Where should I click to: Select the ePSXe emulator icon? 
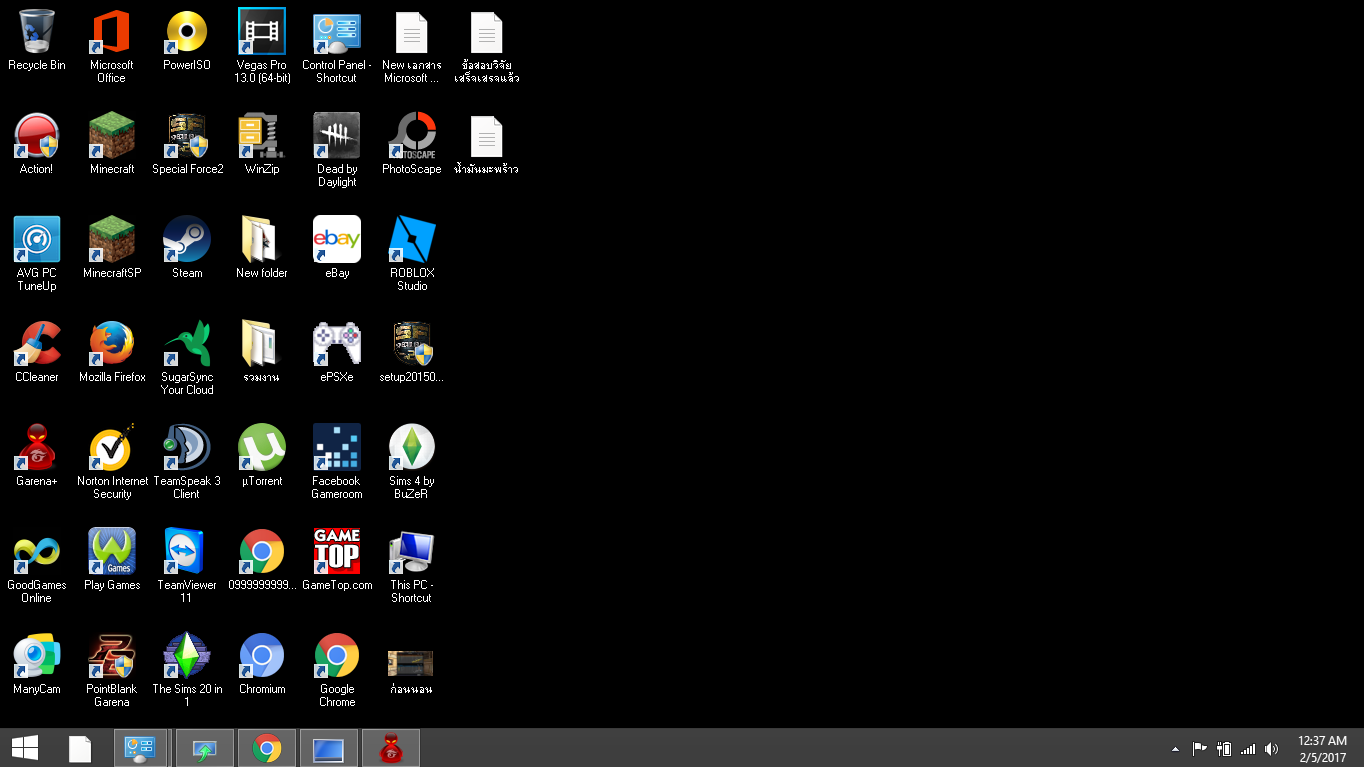click(x=337, y=344)
